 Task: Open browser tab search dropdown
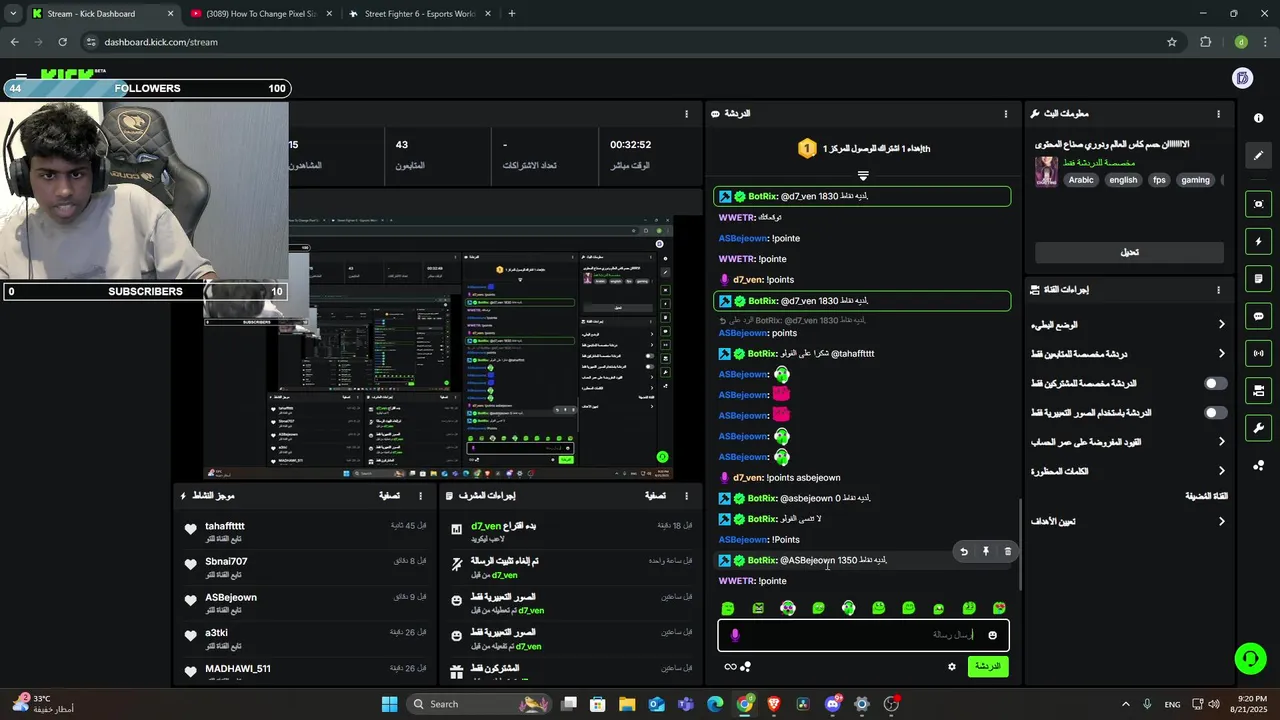pyautogui.click(x=12, y=14)
